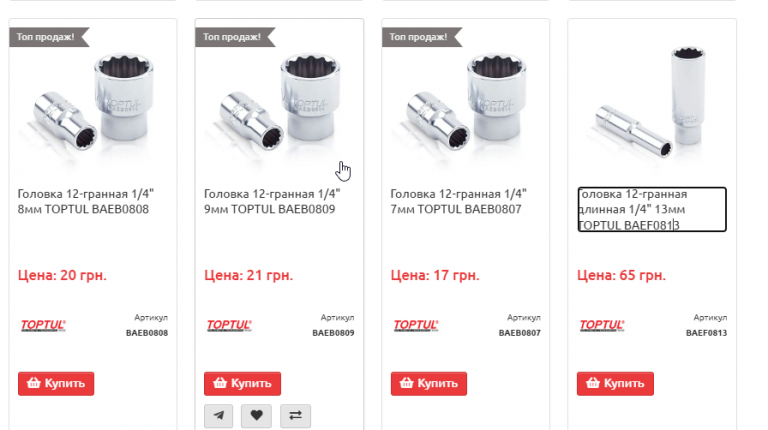This screenshot has width=768, height=430.
Task: Click TOPTUL brand logo on BAEB0808 card
Action: click(x=43, y=325)
